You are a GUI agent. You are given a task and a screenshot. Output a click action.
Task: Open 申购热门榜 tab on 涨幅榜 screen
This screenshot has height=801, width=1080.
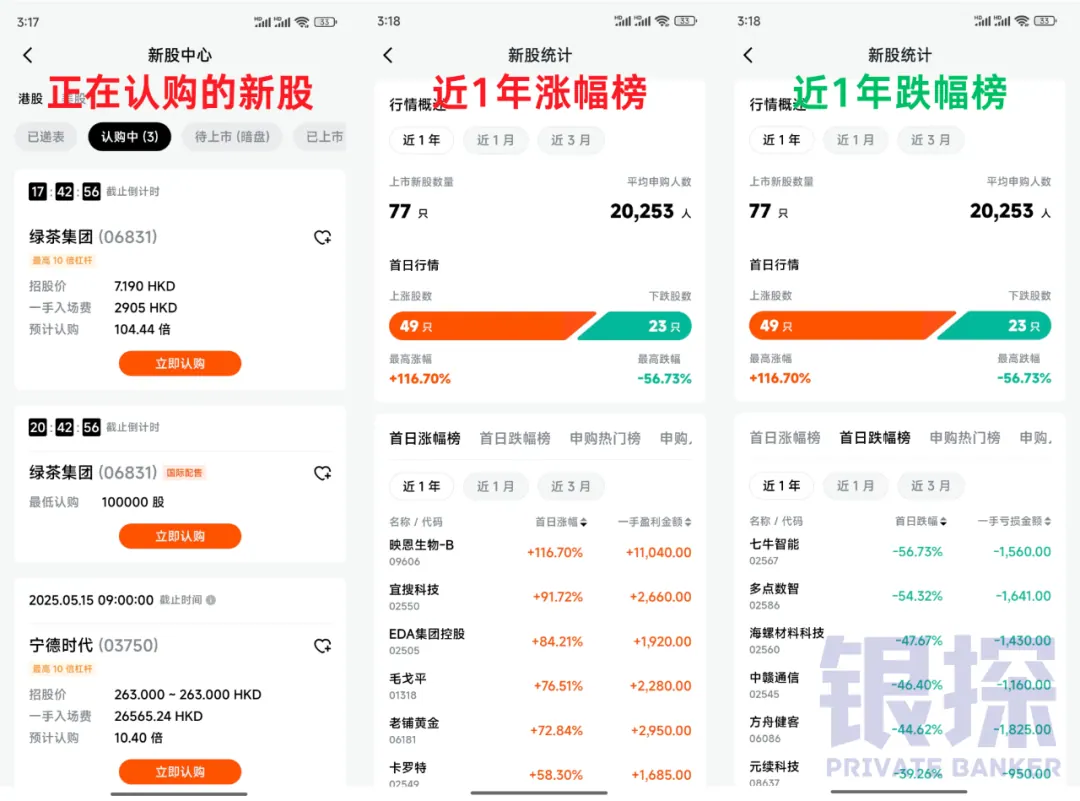pyautogui.click(x=605, y=439)
